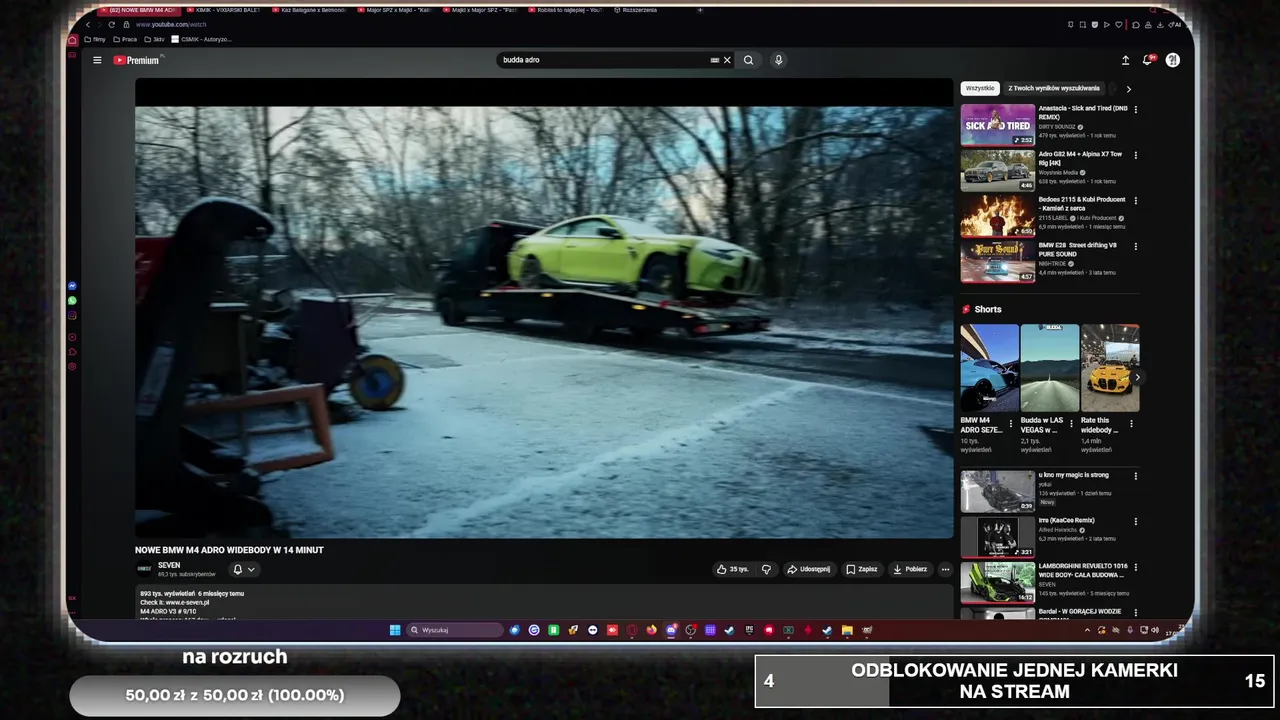Image resolution: width=1280 pixels, height=720 pixels.
Task: Click the browser address bar URL
Action: (170, 24)
